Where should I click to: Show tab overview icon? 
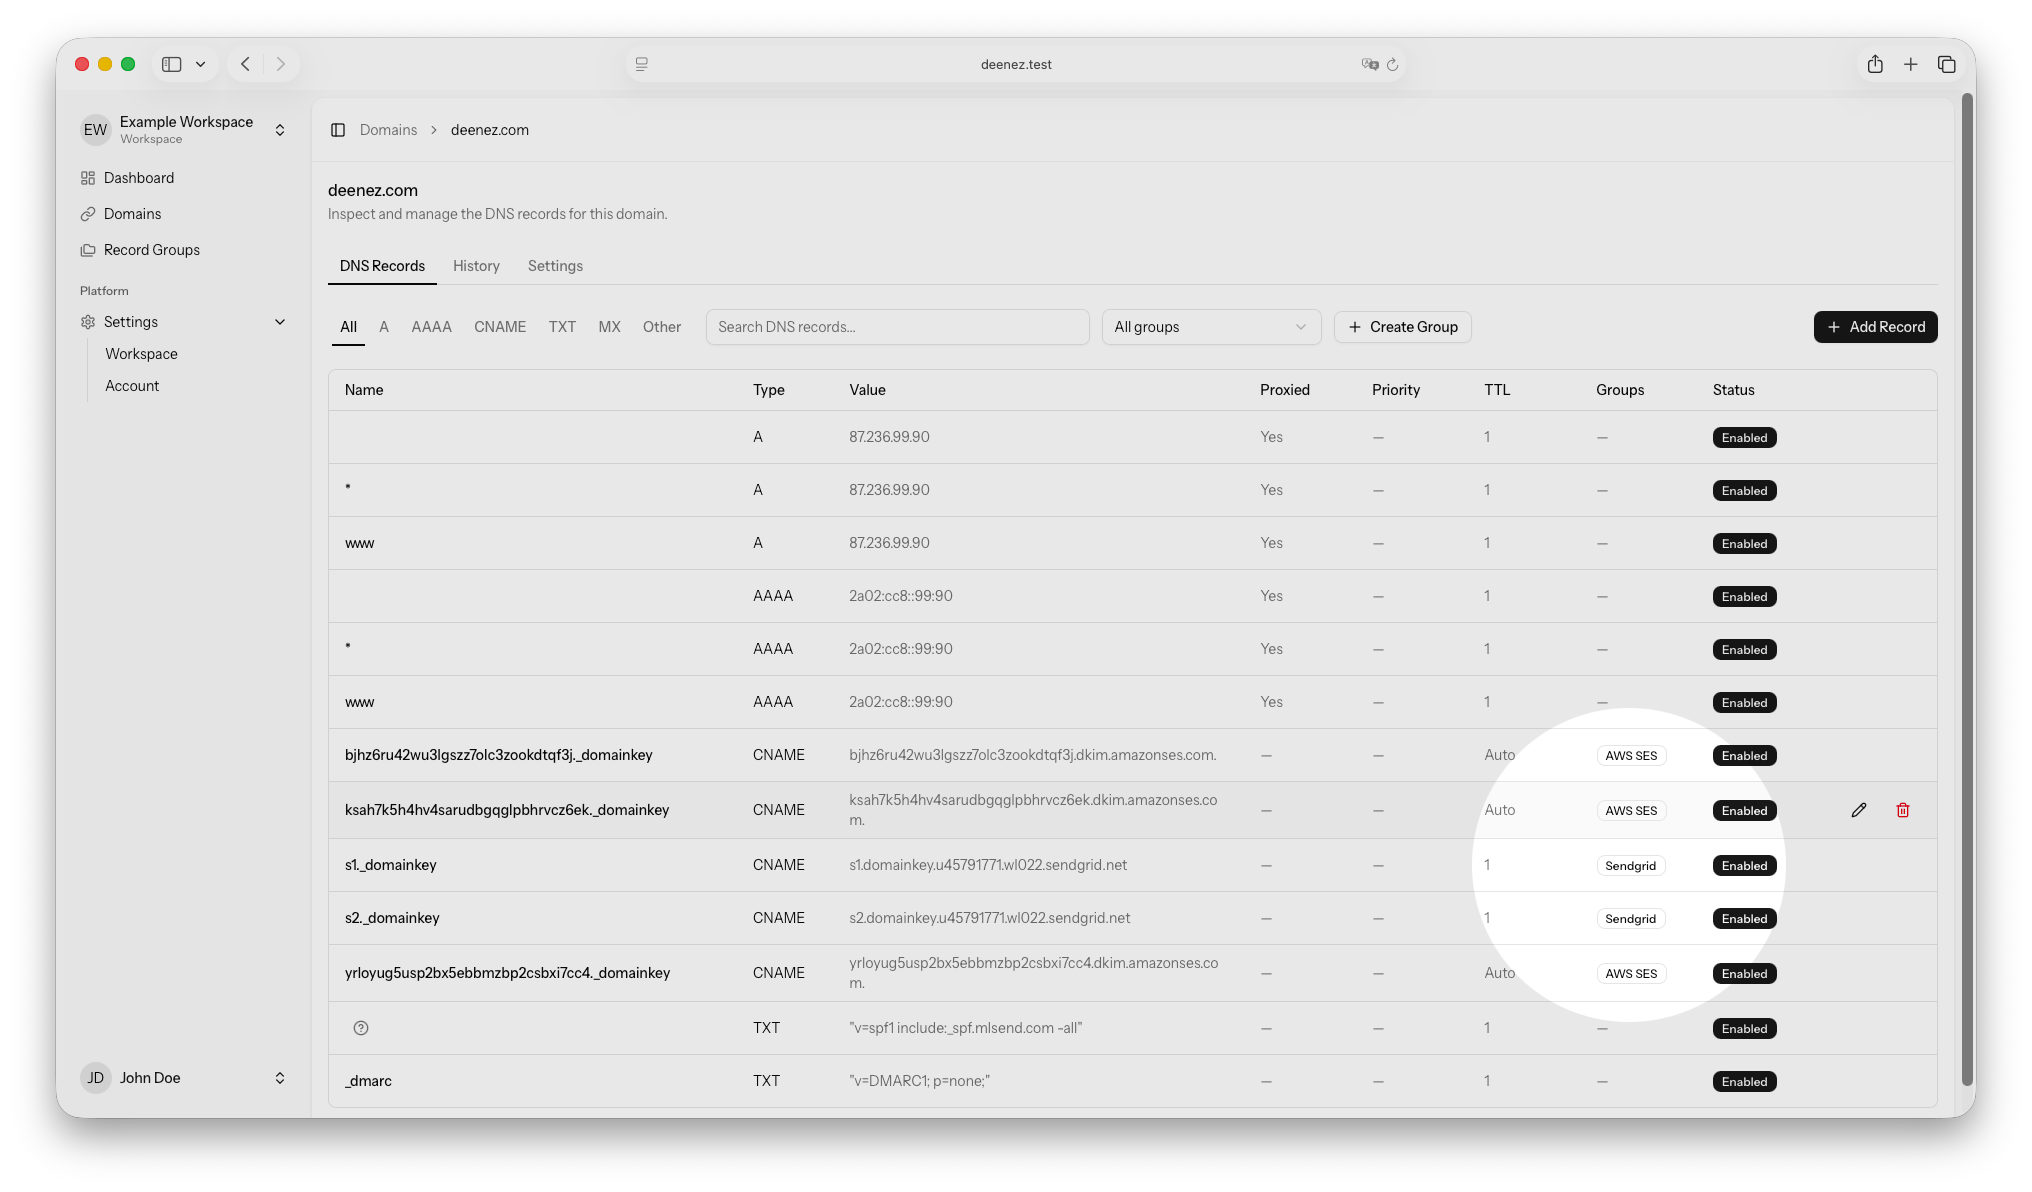[1946, 64]
